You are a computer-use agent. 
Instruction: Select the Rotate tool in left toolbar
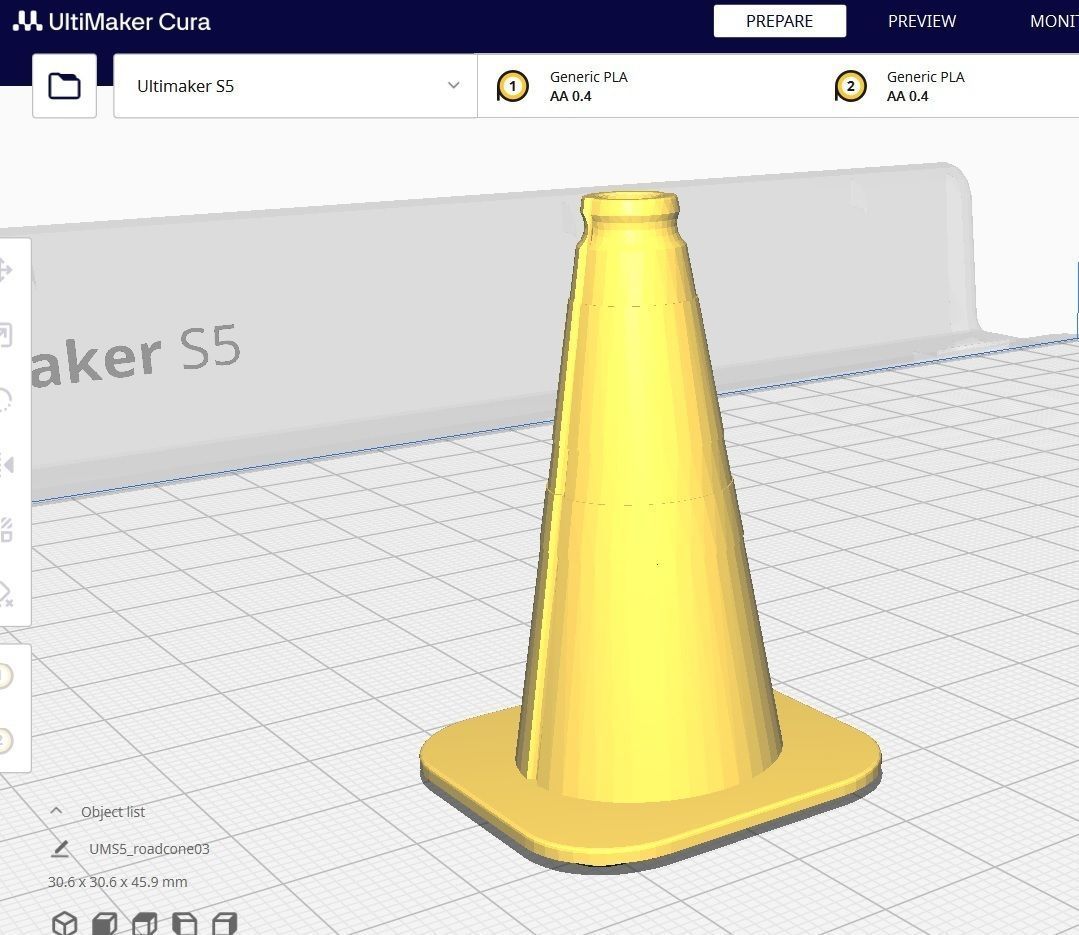click(x=6, y=400)
